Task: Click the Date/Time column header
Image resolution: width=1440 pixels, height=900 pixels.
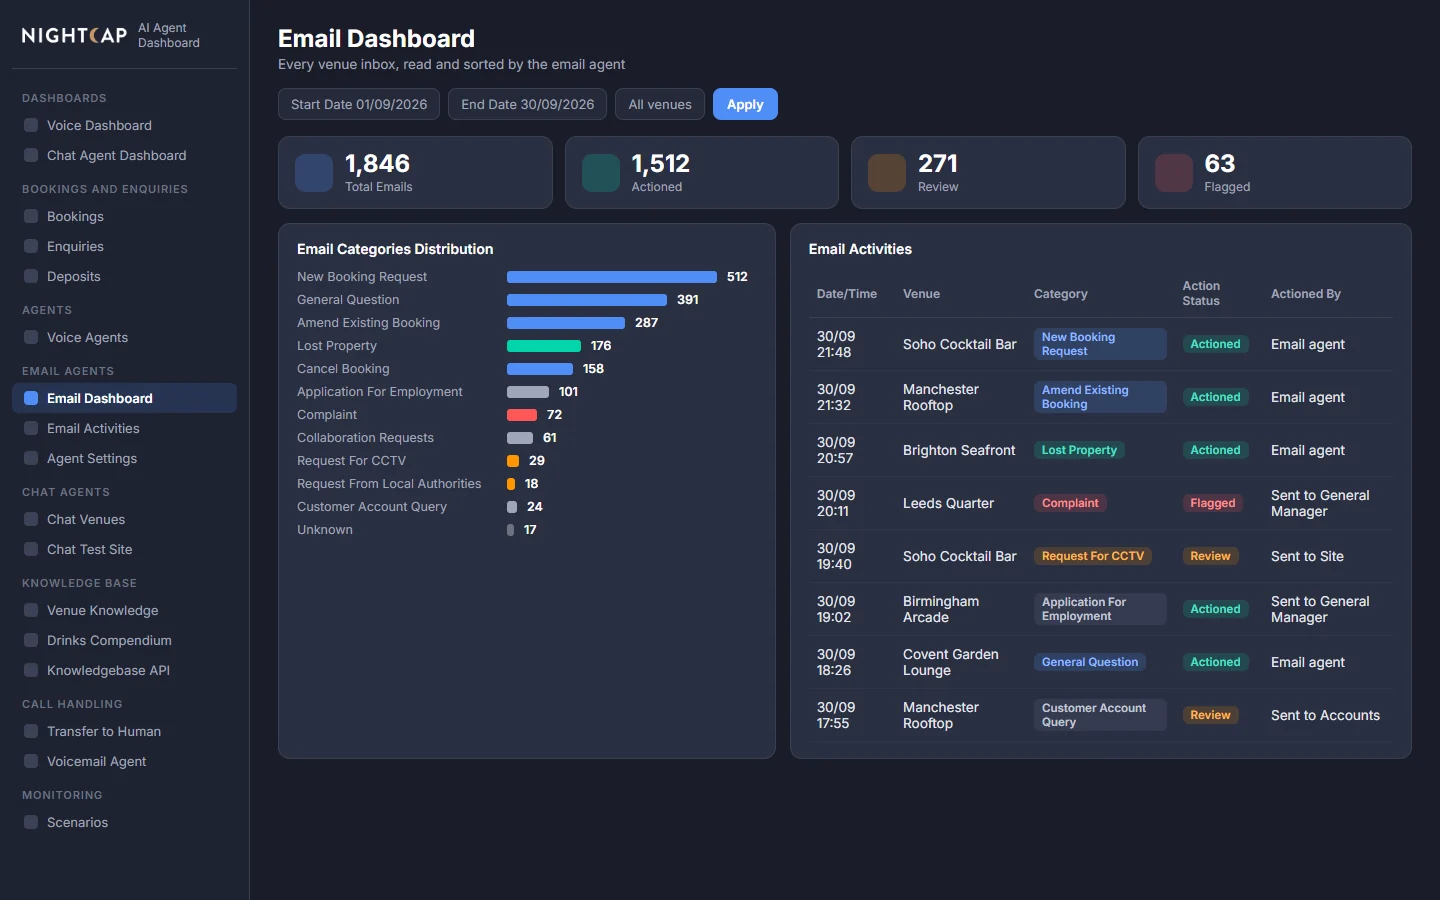Action: pos(847,294)
